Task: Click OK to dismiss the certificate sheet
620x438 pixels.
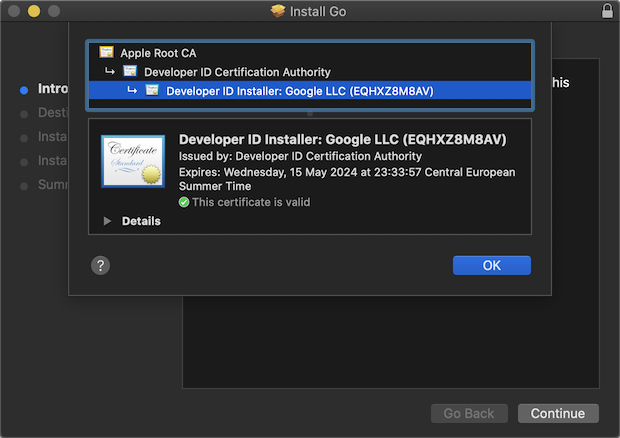Action: (x=491, y=265)
